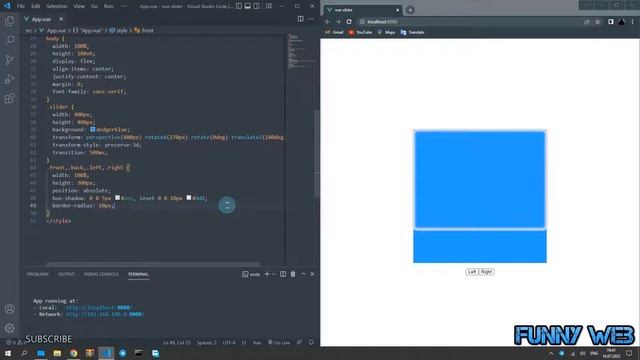Viewport: 640px width, 360px height.
Task: Open the View menu
Action: 79,6
